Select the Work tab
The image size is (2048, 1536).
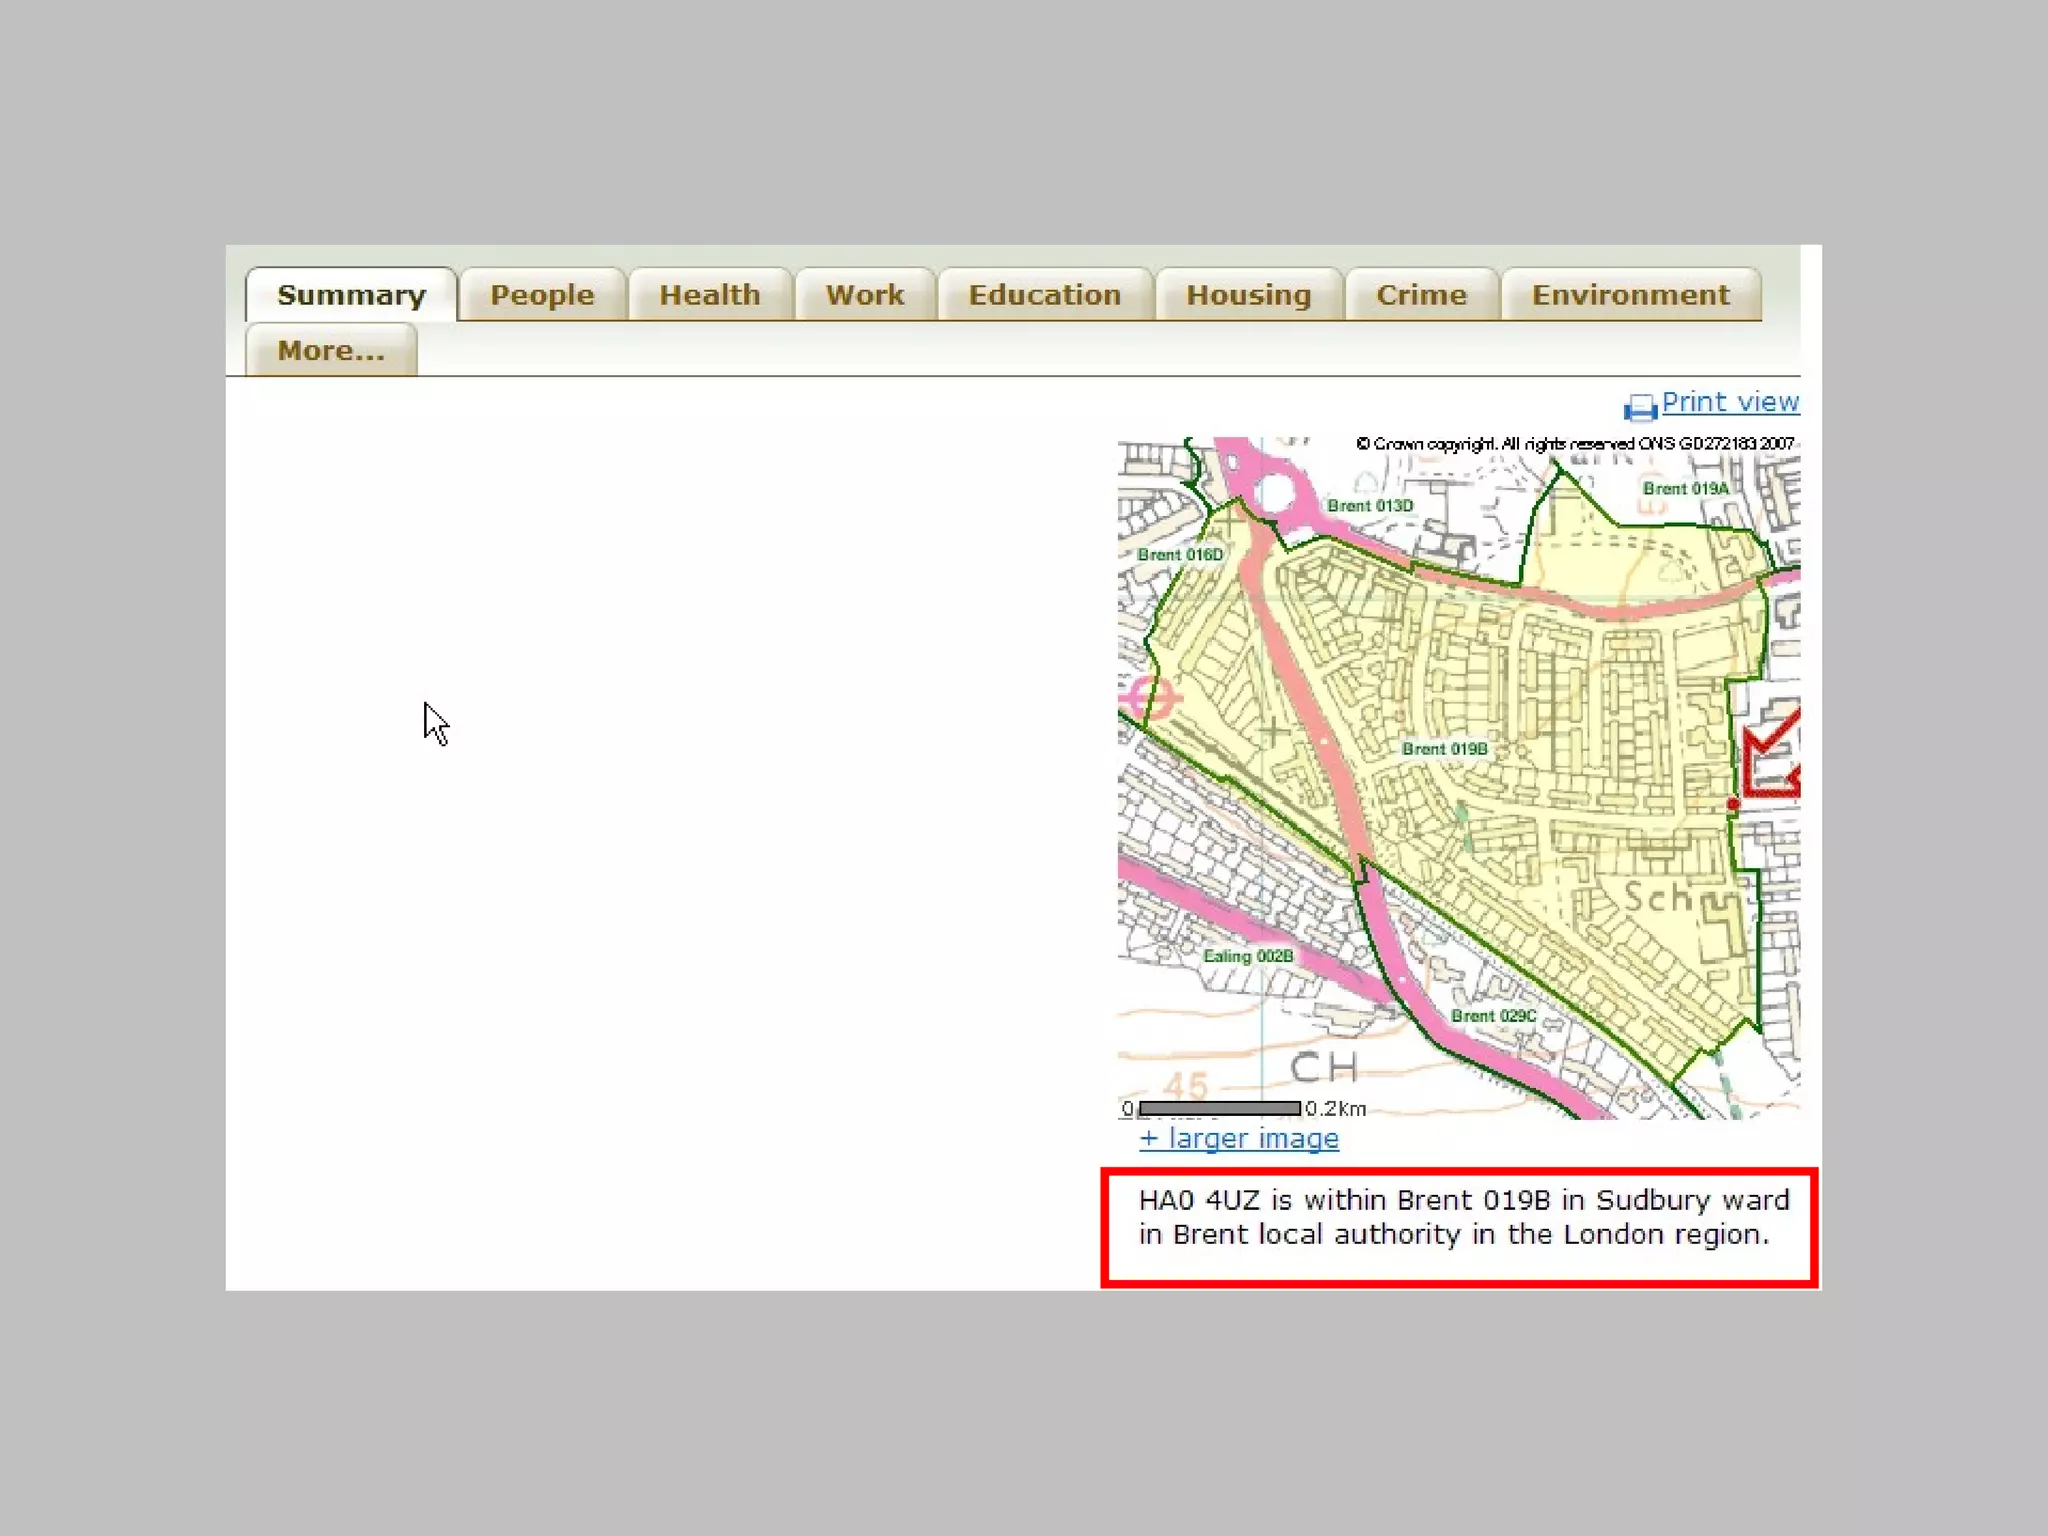pos(864,295)
